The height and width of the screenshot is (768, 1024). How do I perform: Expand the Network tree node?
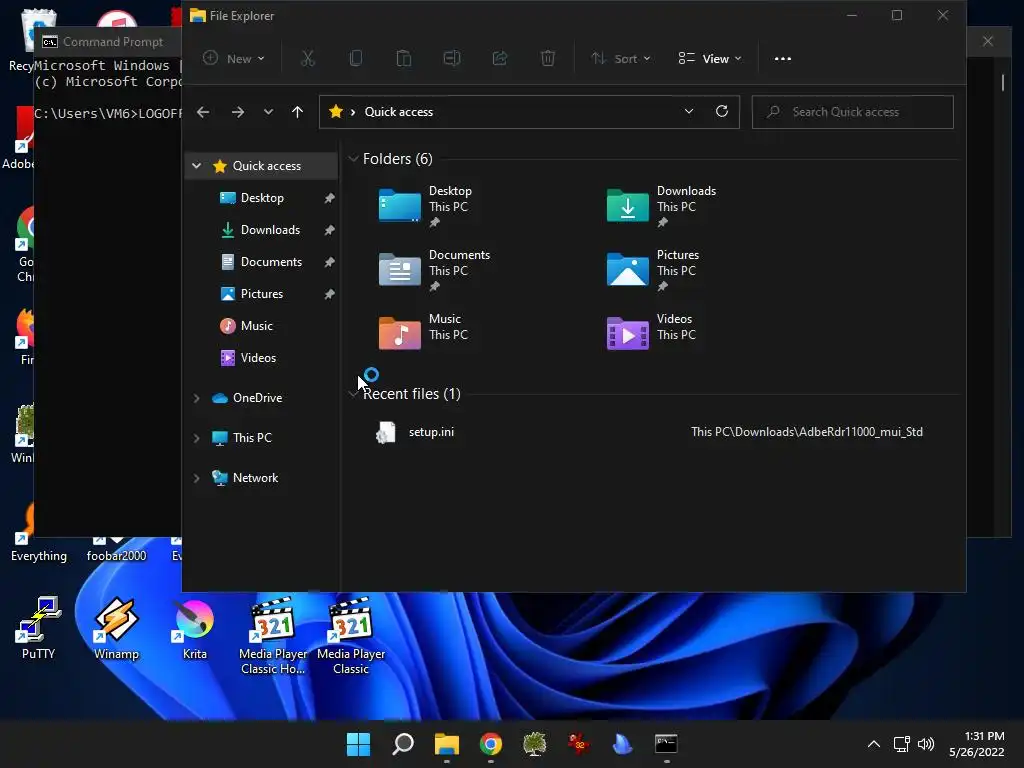pos(197,479)
